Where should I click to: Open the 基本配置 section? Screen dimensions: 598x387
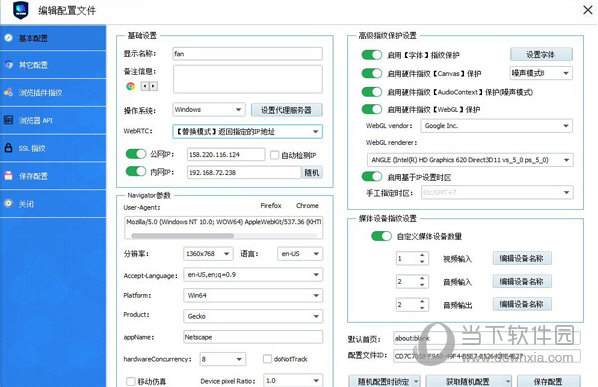[x=53, y=38]
